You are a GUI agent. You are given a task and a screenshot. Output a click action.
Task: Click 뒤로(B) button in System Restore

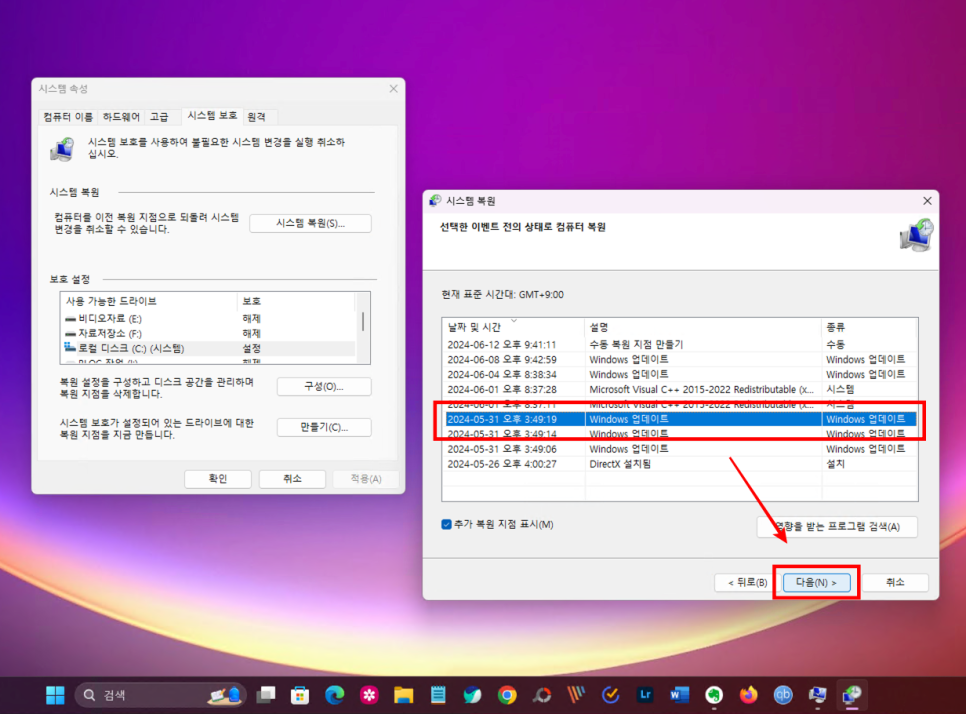pos(747,582)
